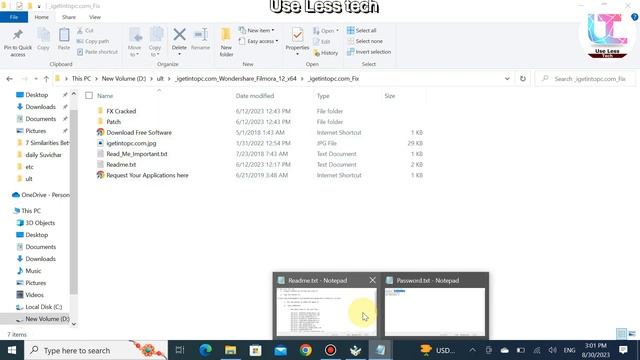Select Password.txt Notepad preview thumbnail
The height and width of the screenshot is (360, 640).
click(x=435, y=312)
